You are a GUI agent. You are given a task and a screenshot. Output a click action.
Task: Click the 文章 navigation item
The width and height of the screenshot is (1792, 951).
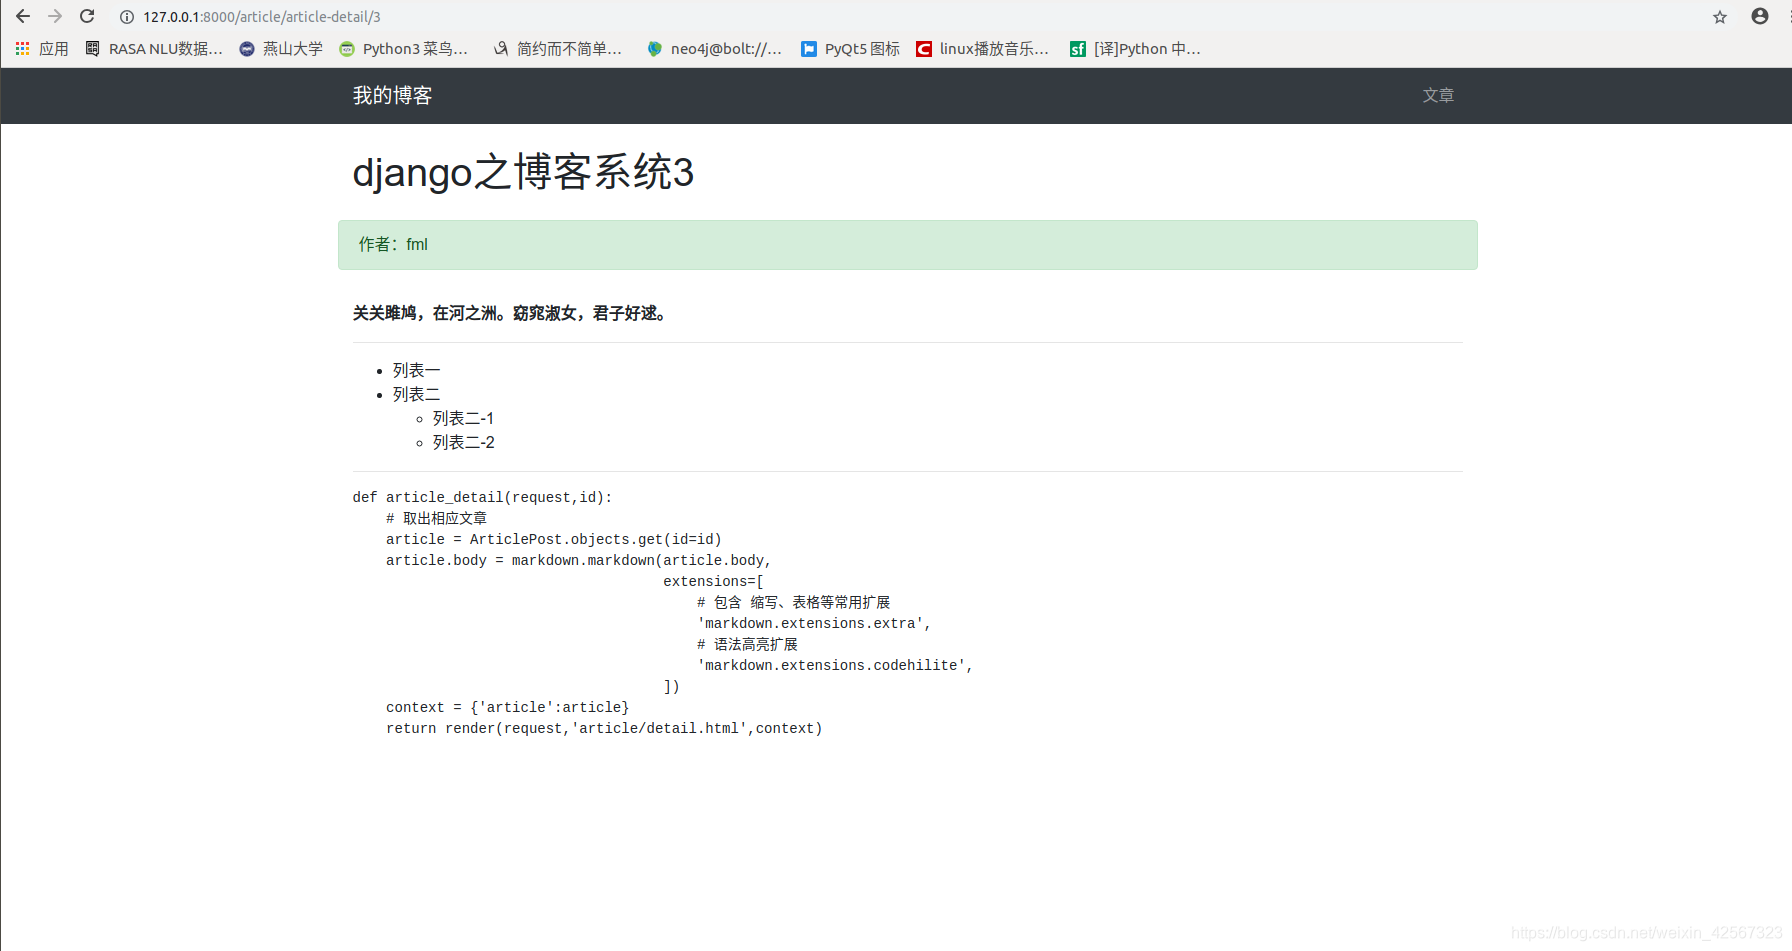(x=1438, y=95)
